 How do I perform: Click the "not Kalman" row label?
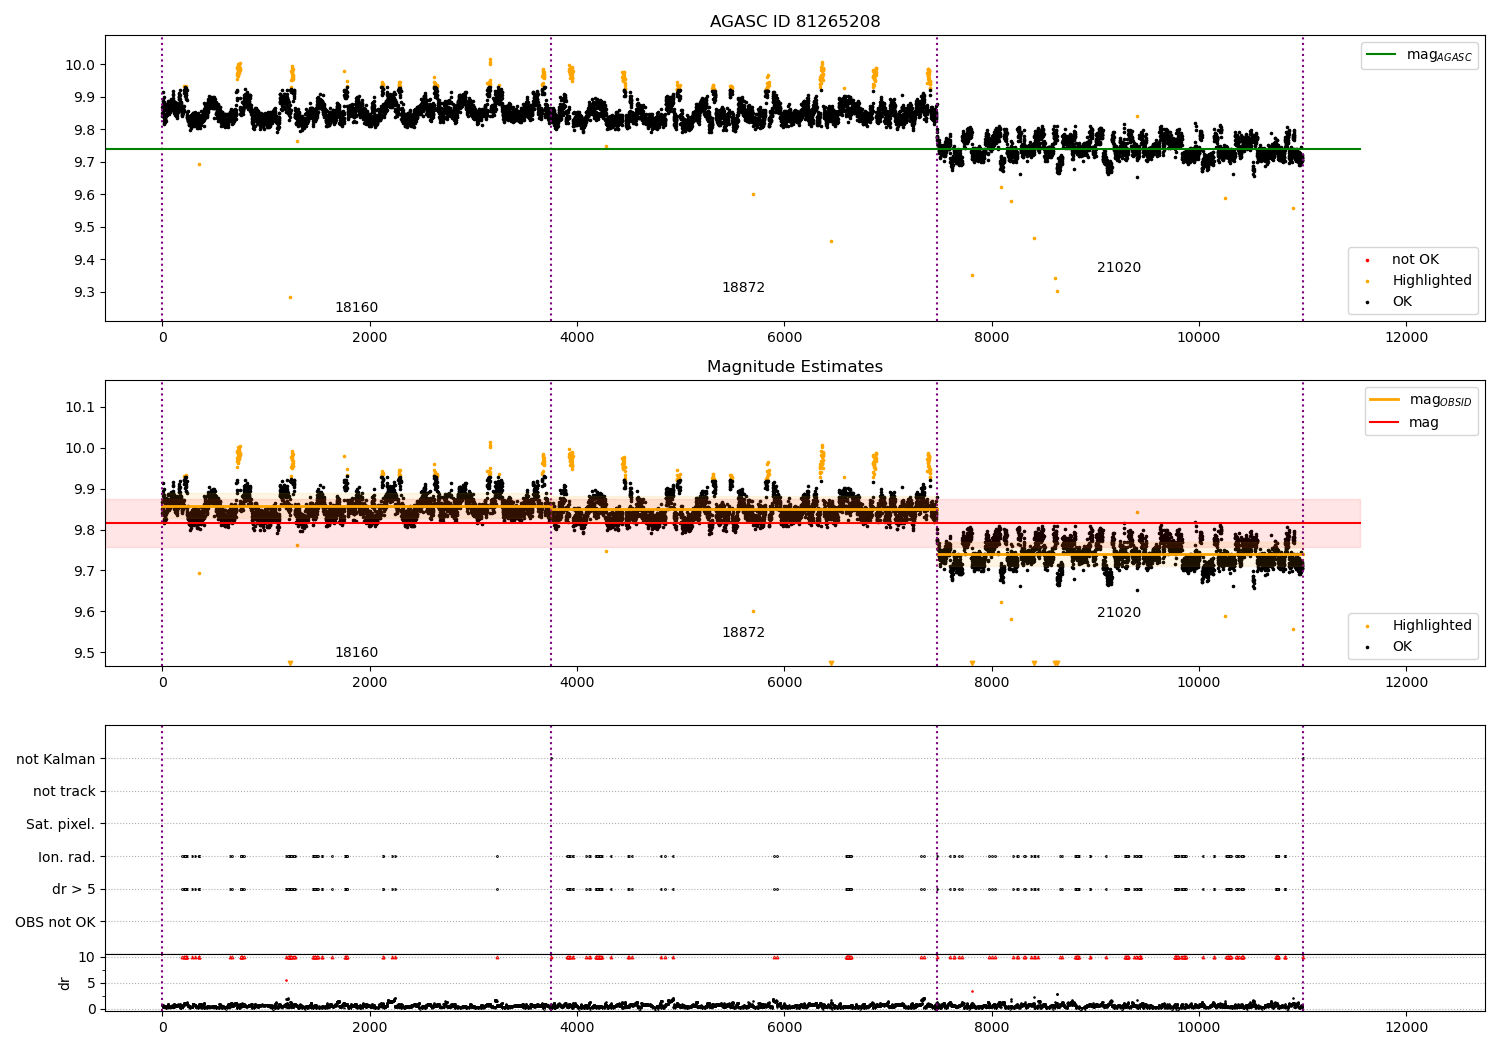point(56,759)
